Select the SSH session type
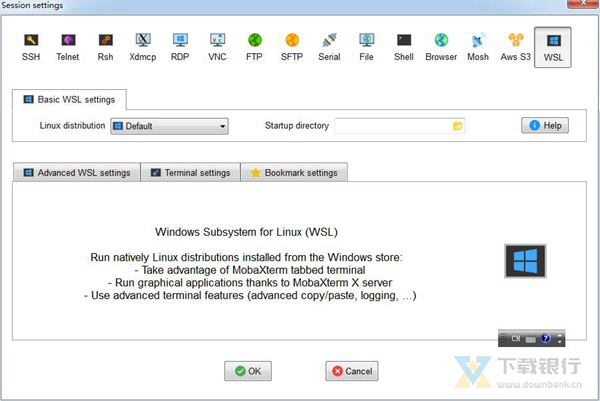This screenshot has height=401, width=600. click(x=31, y=47)
